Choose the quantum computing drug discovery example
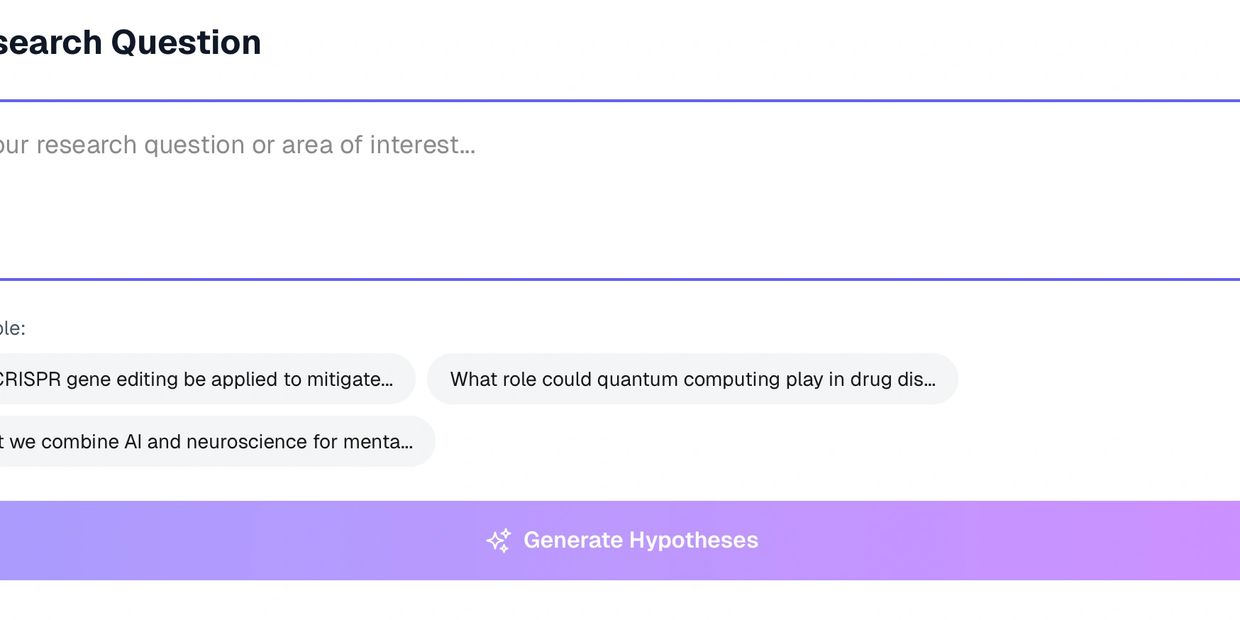Screen dimensions: 1240x620 pos(692,379)
